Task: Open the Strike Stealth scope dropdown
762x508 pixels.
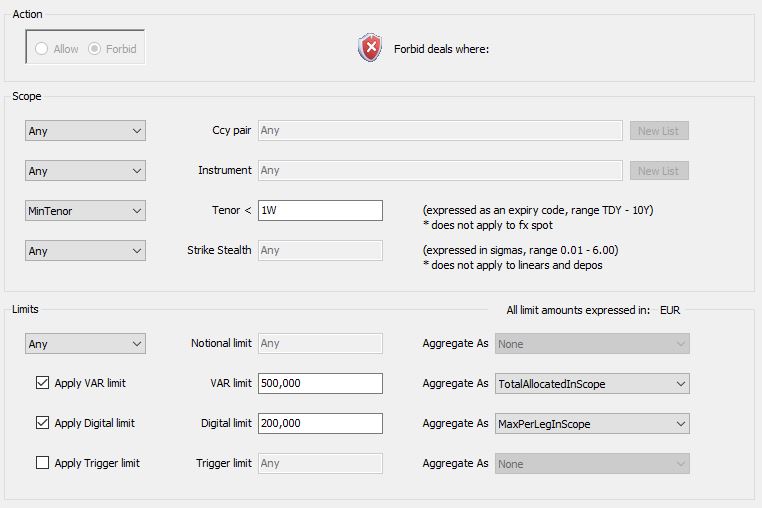Action: (86, 251)
